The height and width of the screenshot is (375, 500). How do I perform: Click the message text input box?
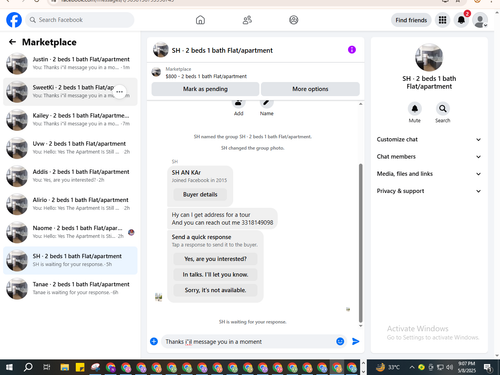pyautogui.click(x=248, y=342)
